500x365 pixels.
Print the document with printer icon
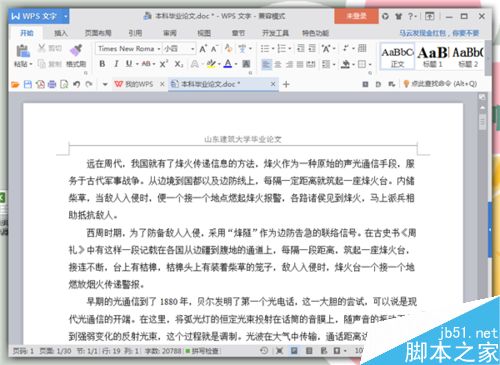(x=52, y=84)
